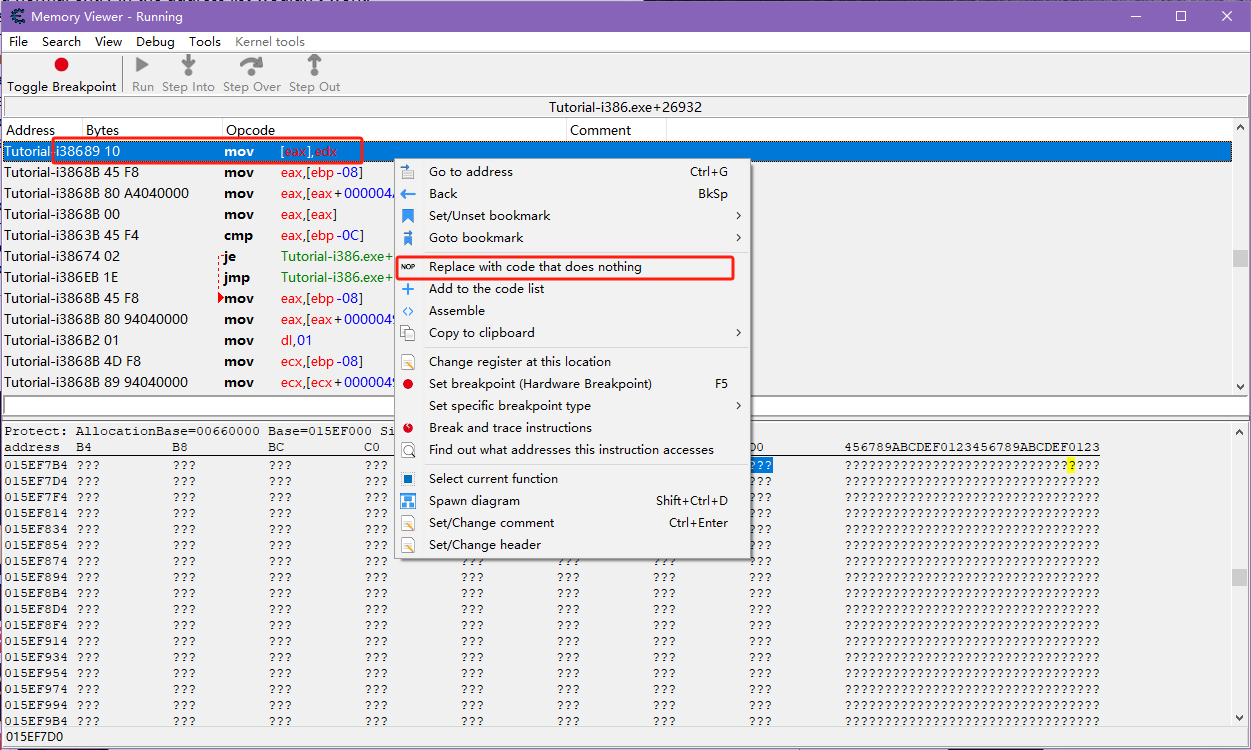Image resolution: width=1251 pixels, height=750 pixels.
Task: Select the highlighted mov [eax],edx row
Action: pos(617,152)
